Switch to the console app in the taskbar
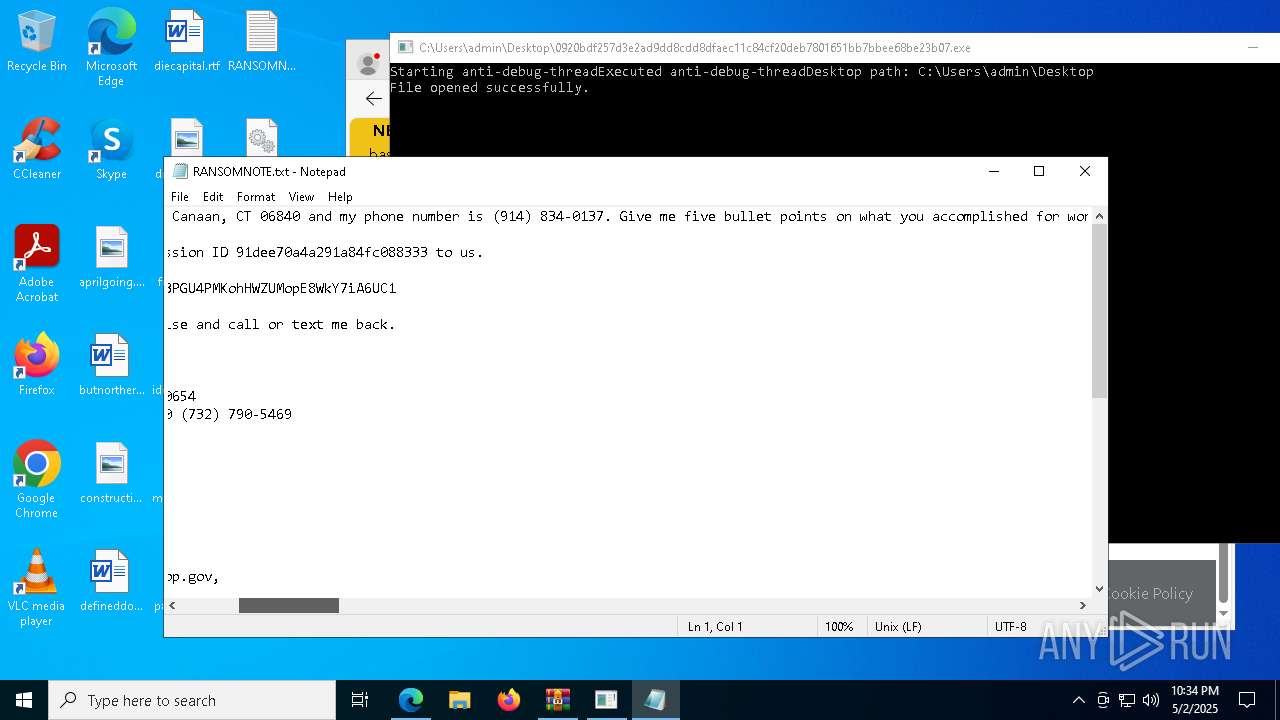Image resolution: width=1280 pixels, height=720 pixels. click(606, 700)
